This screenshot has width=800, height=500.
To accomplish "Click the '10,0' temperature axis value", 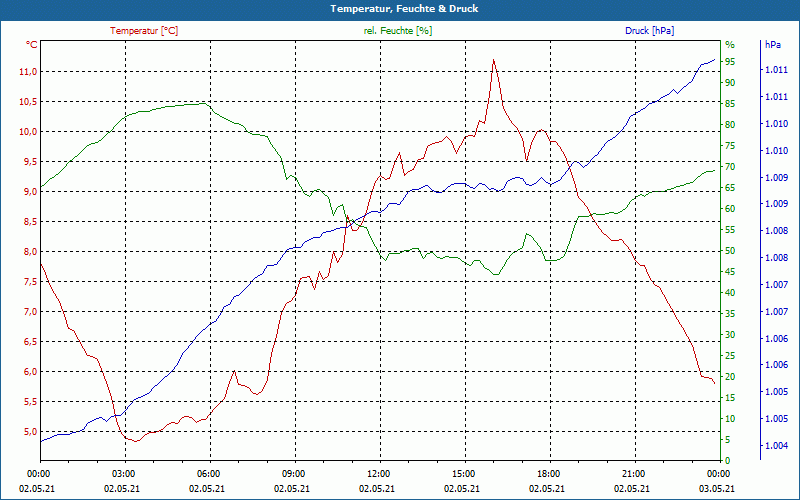I will click(28, 132).
